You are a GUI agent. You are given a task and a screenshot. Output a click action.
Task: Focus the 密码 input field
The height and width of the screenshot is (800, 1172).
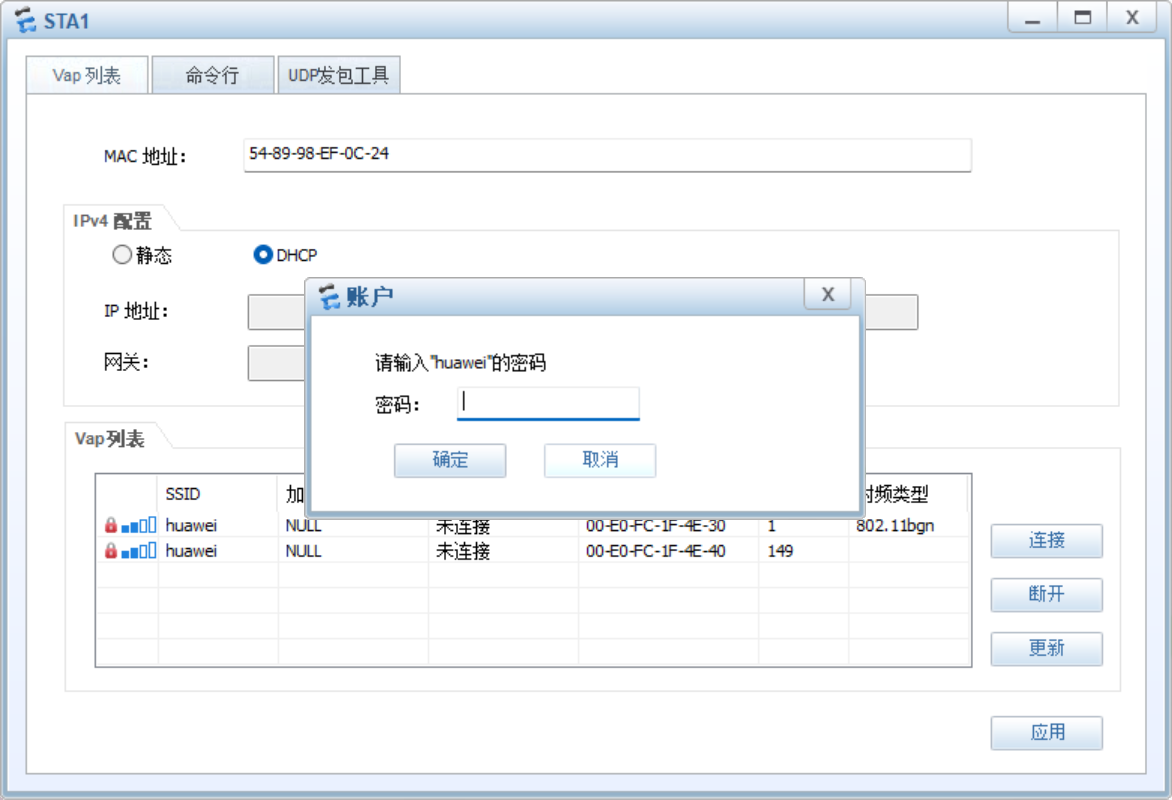click(x=548, y=404)
